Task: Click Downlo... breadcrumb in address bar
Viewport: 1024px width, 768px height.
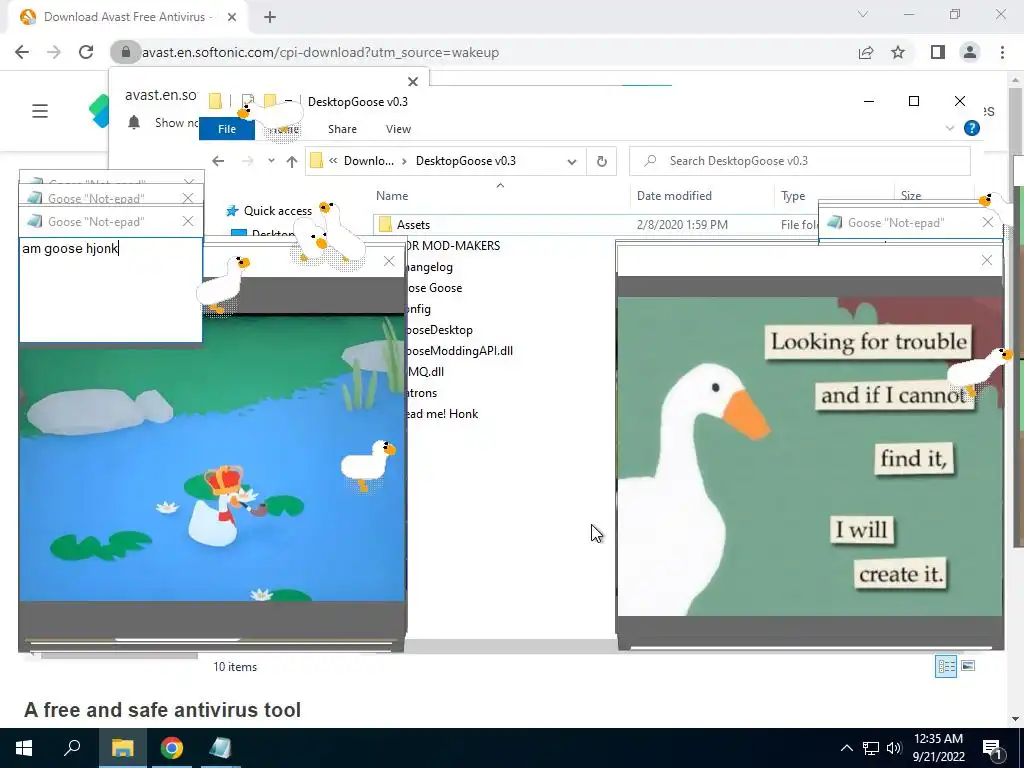Action: (x=368, y=161)
